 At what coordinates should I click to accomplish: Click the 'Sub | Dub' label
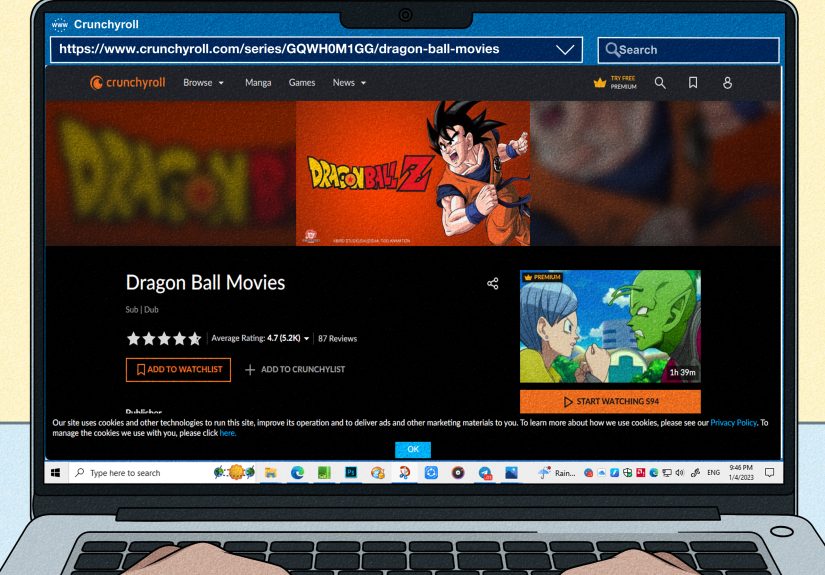point(142,309)
